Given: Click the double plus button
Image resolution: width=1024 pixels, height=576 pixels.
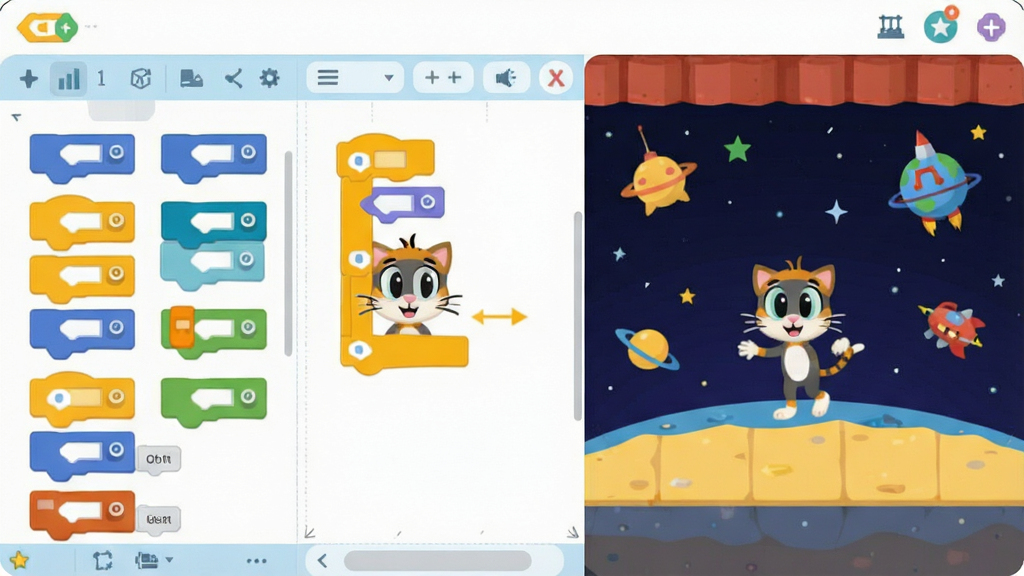Looking at the screenshot, I should (x=443, y=78).
